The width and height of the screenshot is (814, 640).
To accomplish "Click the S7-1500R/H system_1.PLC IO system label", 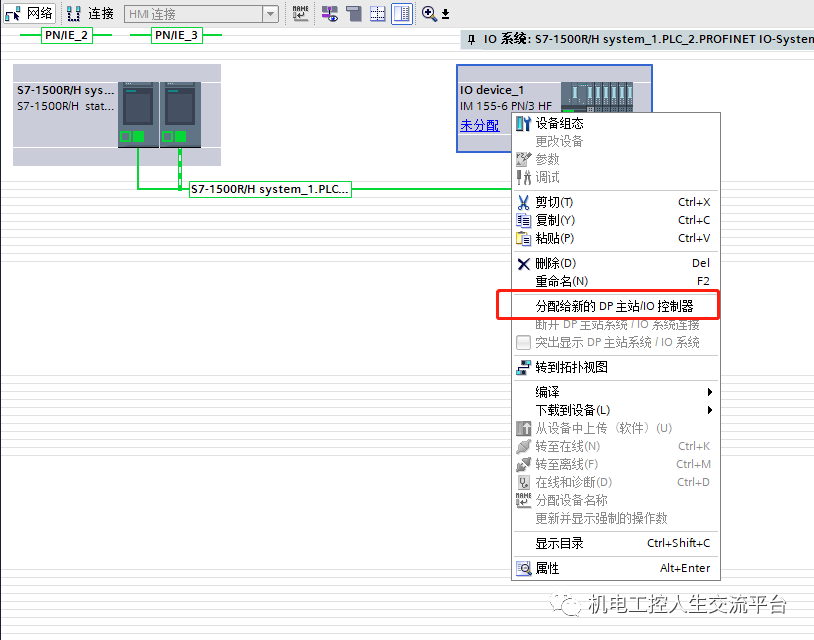I will click(270, 189).
